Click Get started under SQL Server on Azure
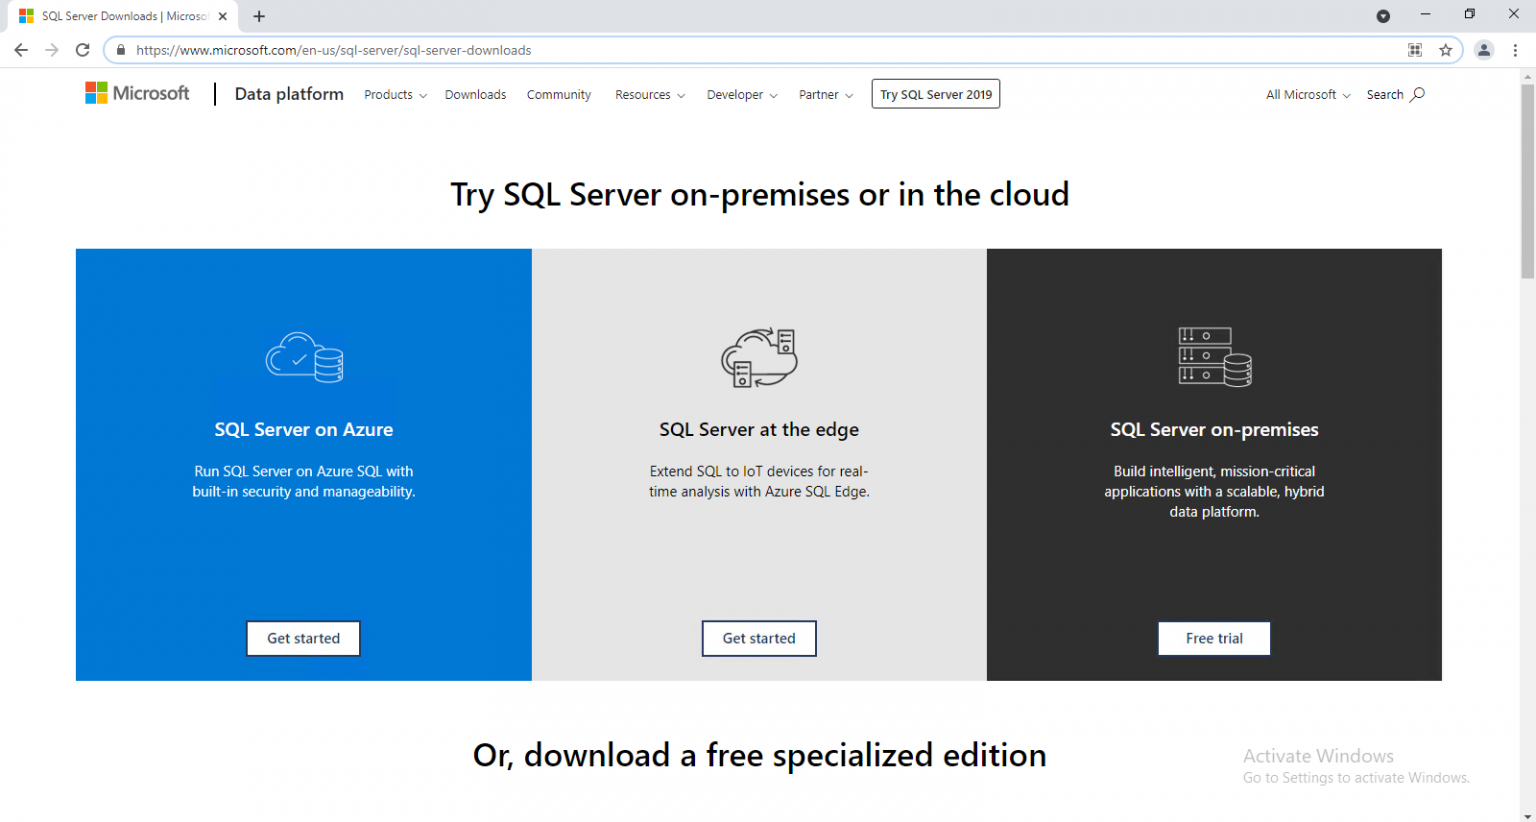This screenshot has height=822, width=1536. pyautogui.click(x=303, y=638)
